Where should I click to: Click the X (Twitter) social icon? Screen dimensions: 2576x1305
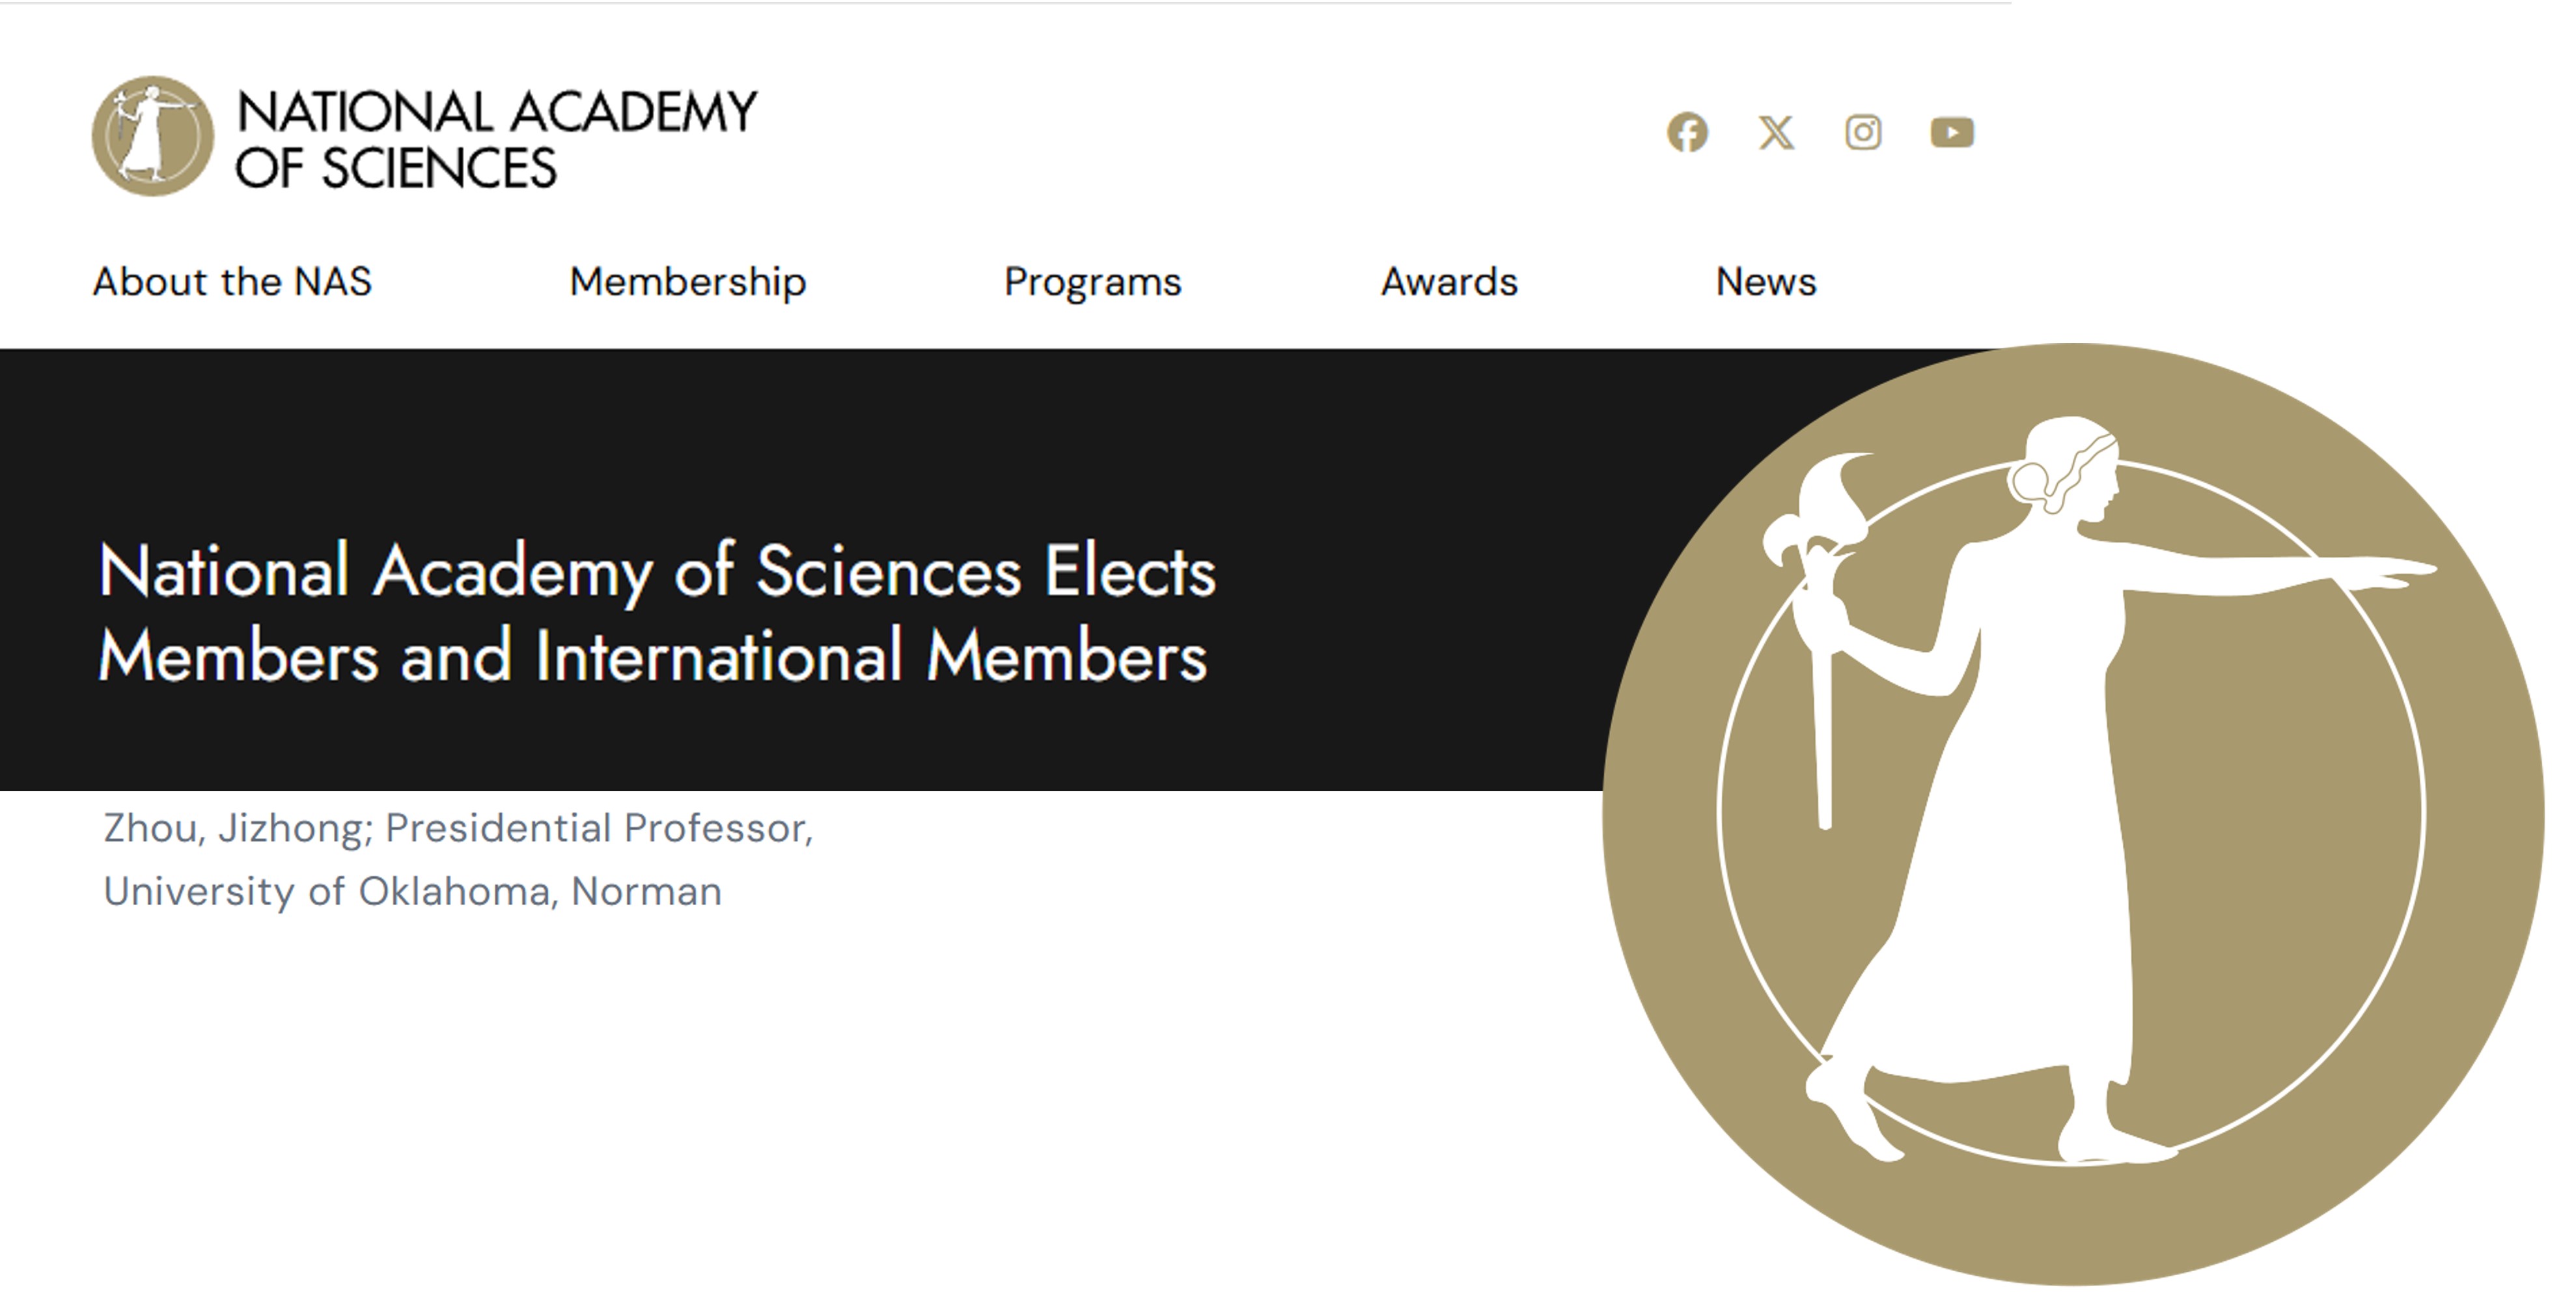(x=1776, y=132)
